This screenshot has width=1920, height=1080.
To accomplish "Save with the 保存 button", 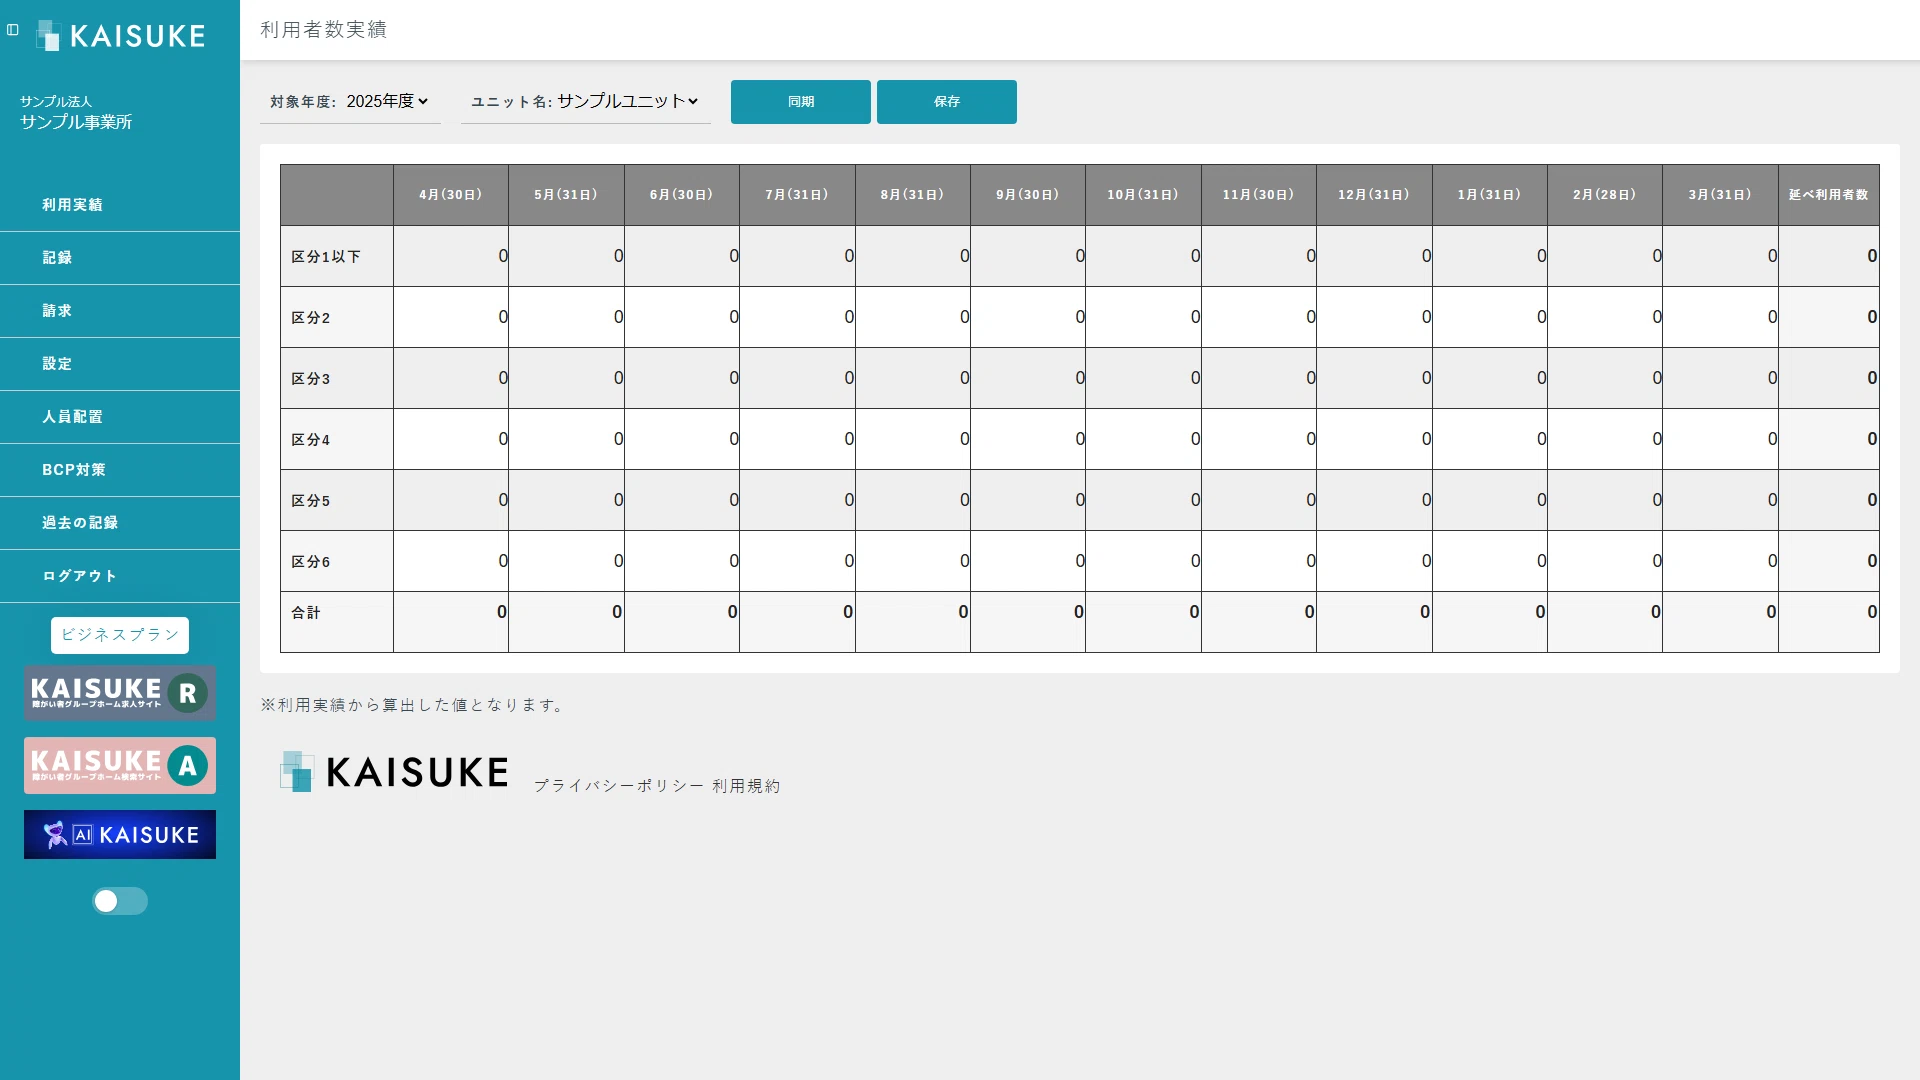I will (947, 102).
